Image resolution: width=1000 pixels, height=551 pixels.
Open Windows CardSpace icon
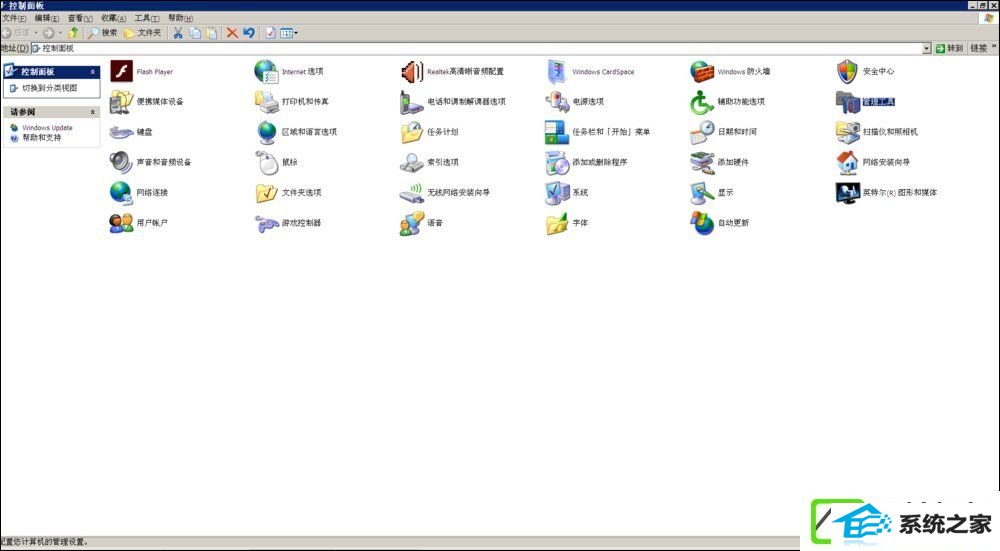tap(557, 71)
